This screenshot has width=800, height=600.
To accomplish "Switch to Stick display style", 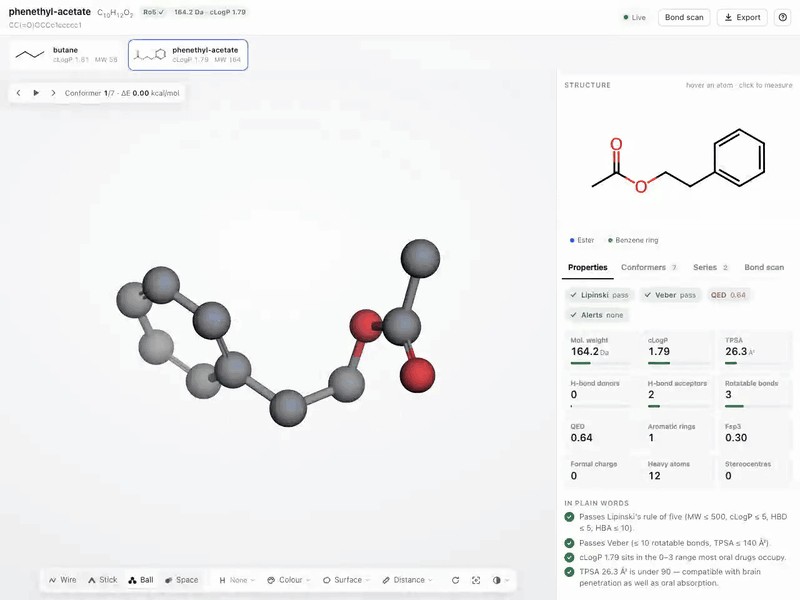I will click(103, 580).
